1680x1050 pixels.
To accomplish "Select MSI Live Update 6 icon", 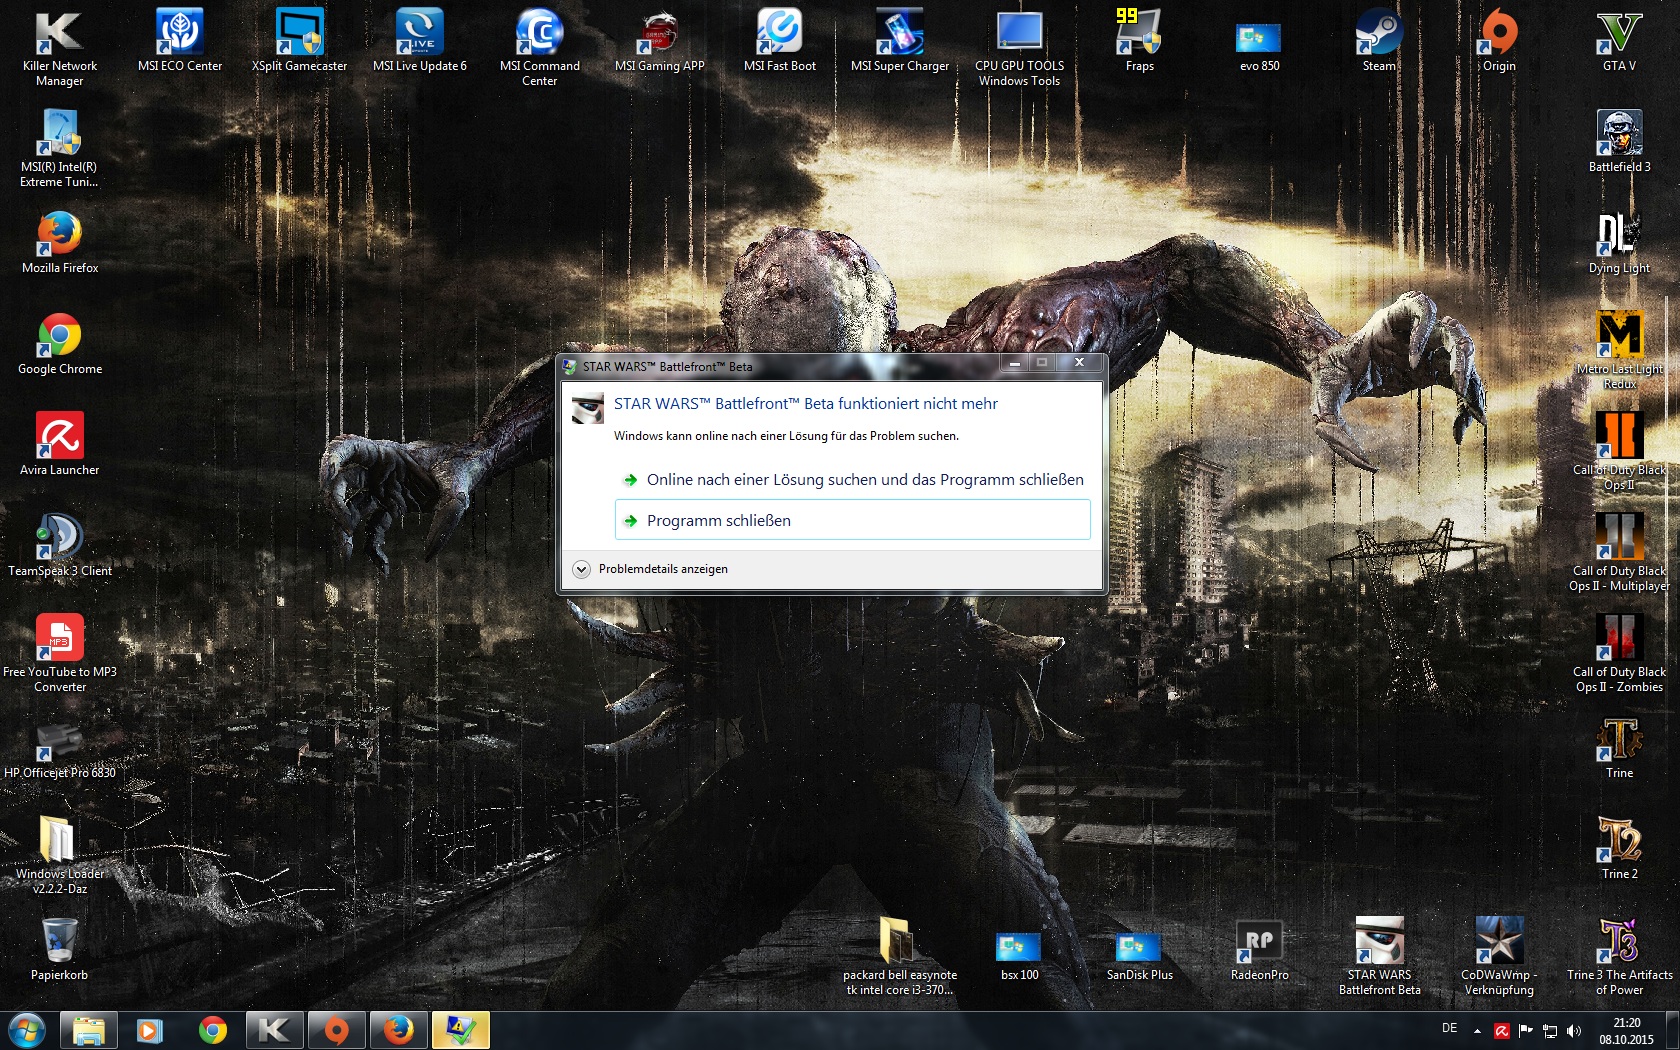I will [x=420, y=40].
